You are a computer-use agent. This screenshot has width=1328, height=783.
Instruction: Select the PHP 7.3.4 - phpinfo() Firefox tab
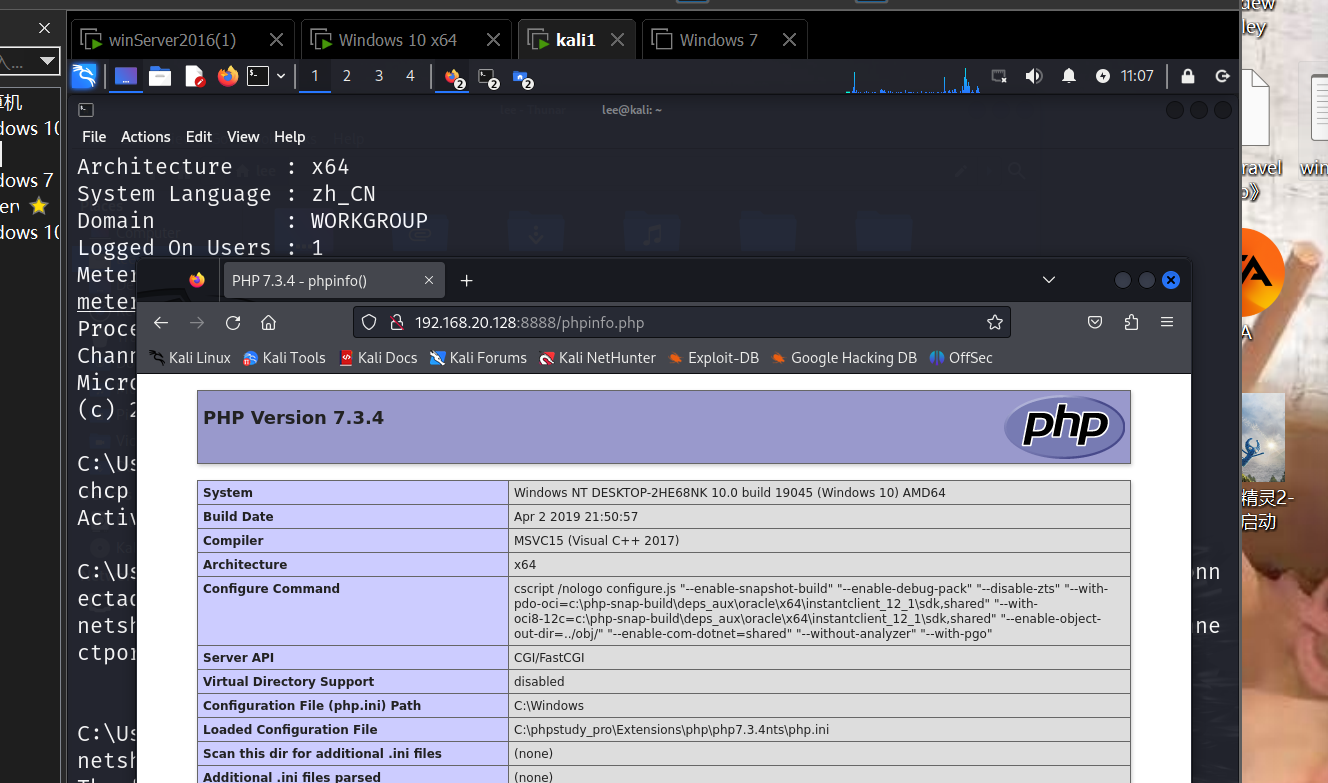click(334, 281)
